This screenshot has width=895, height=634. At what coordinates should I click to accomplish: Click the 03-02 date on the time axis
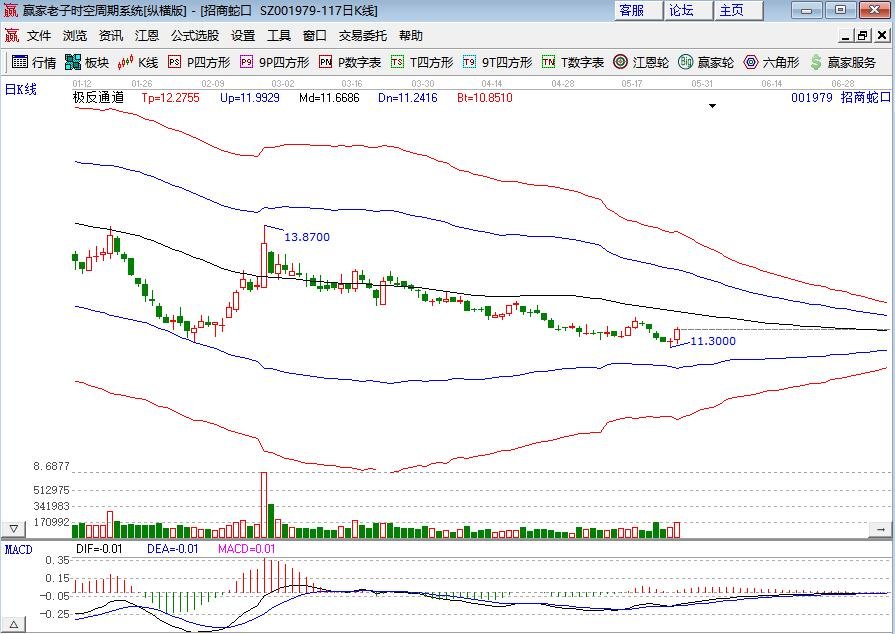(x=283, y=83)
